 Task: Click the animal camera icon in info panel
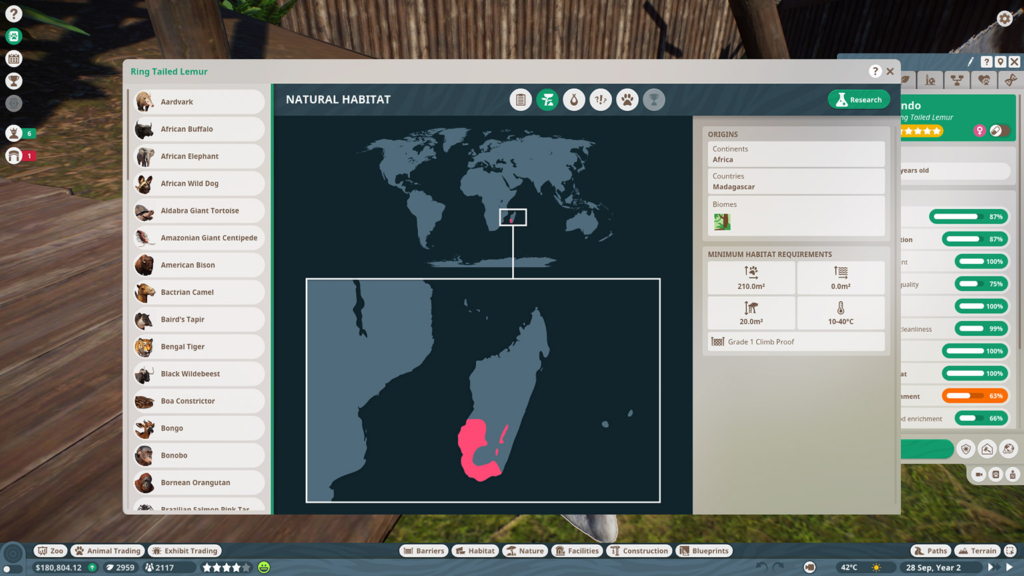(x=978, y=474)
